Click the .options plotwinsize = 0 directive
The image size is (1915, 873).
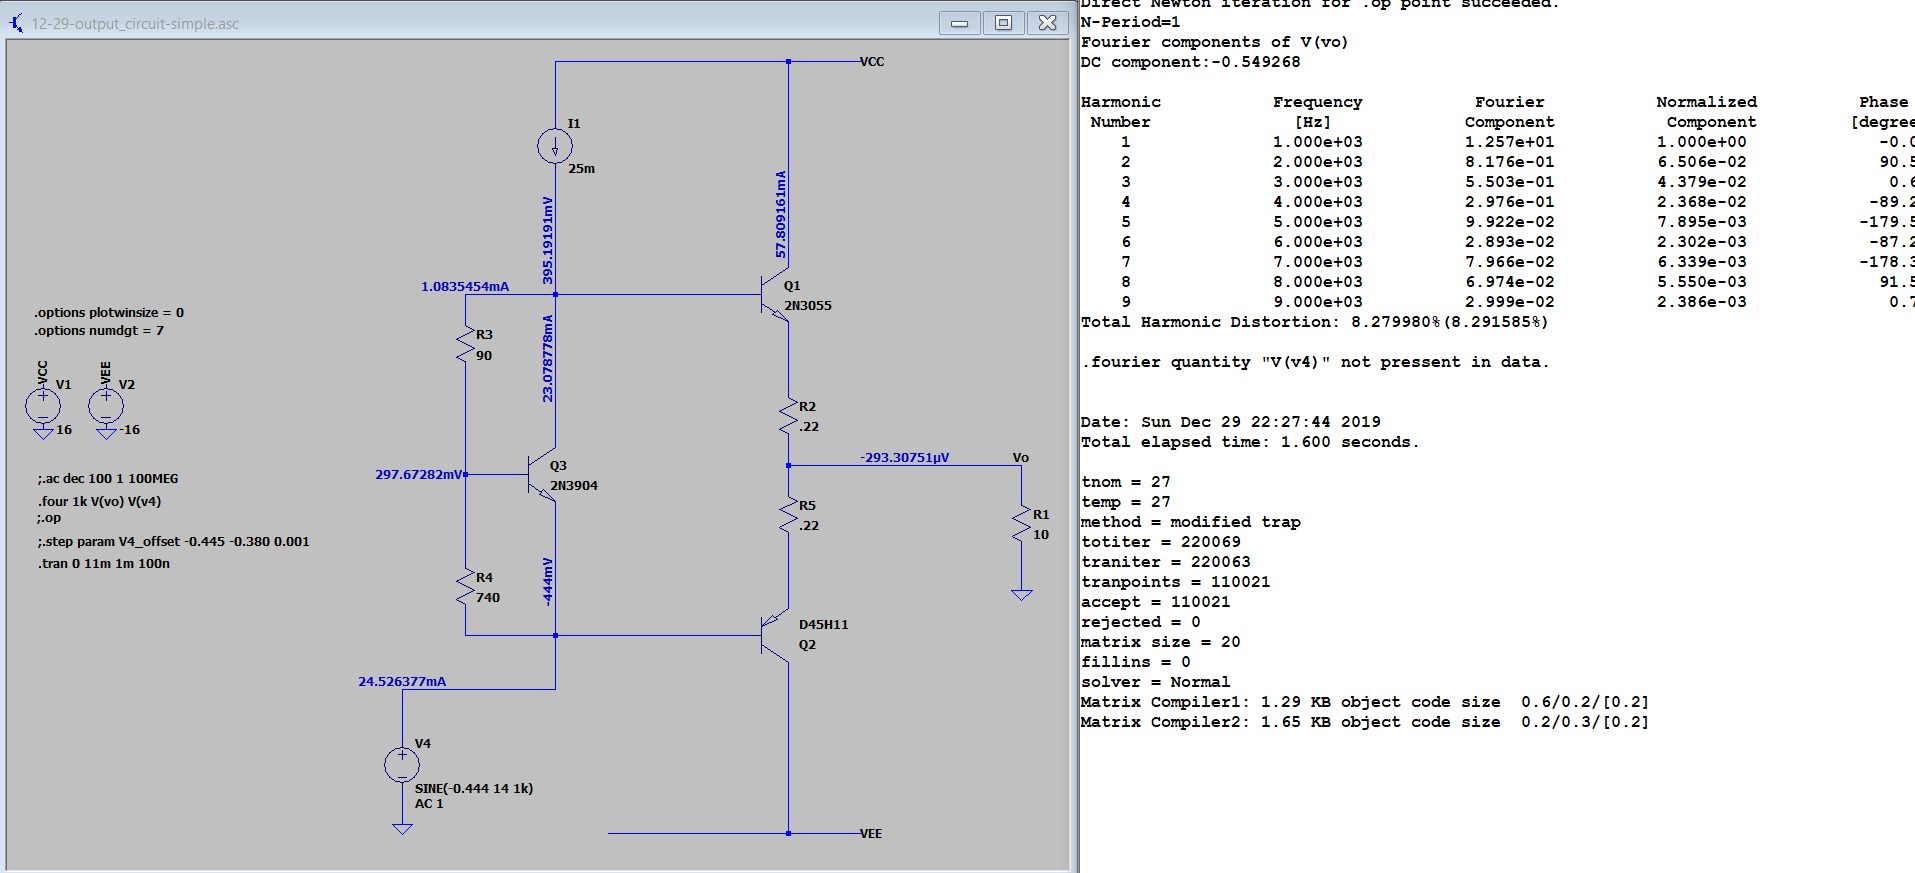[109, 313]
